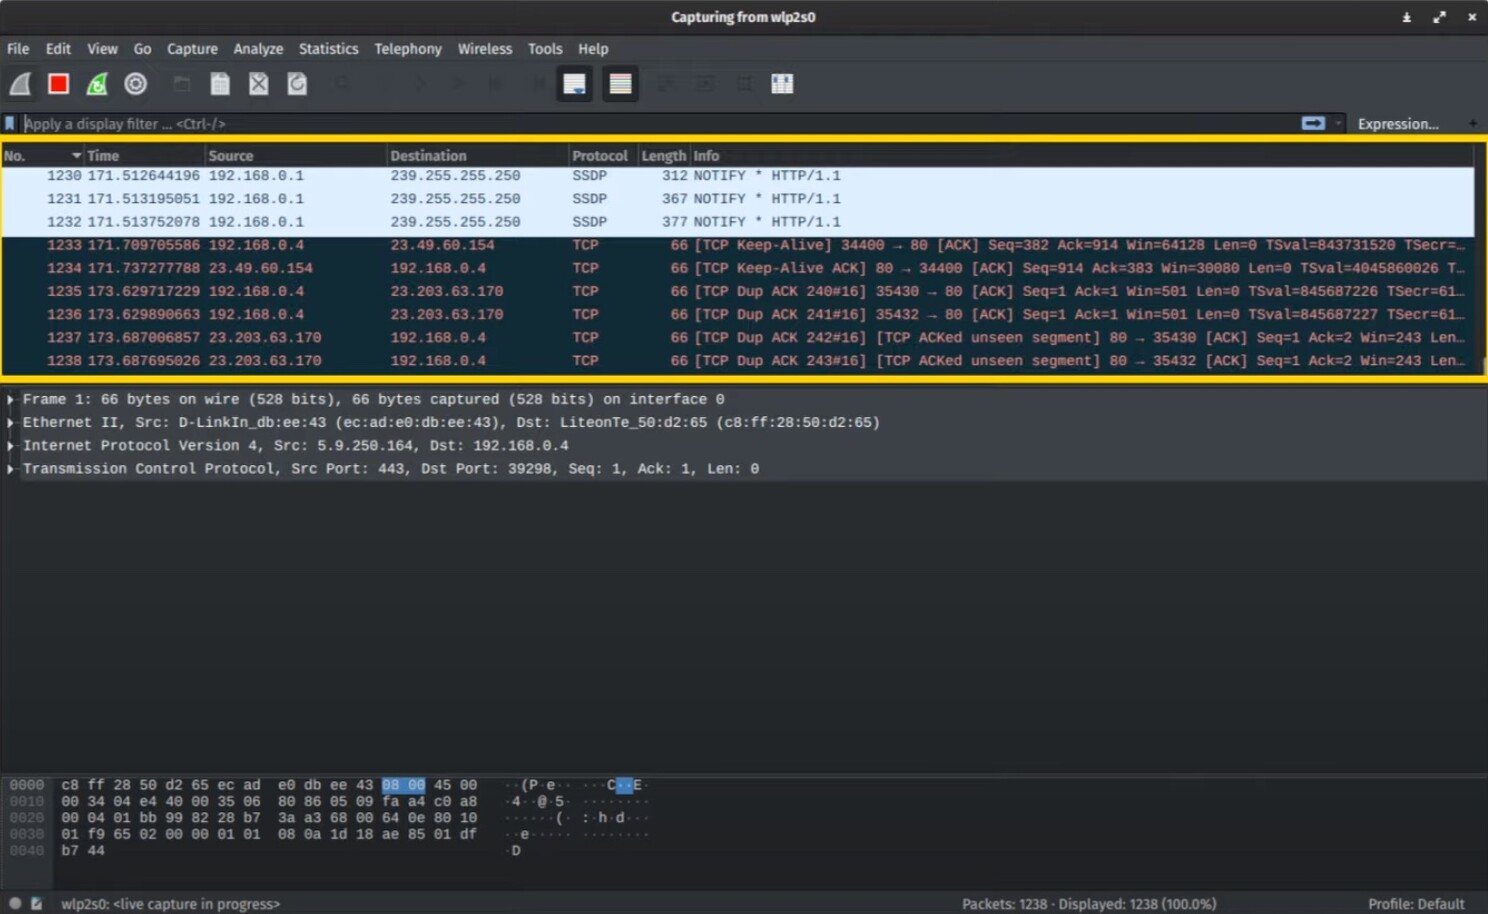
Task: Click the close capture file icon
Action: click(x=258, y=84)
